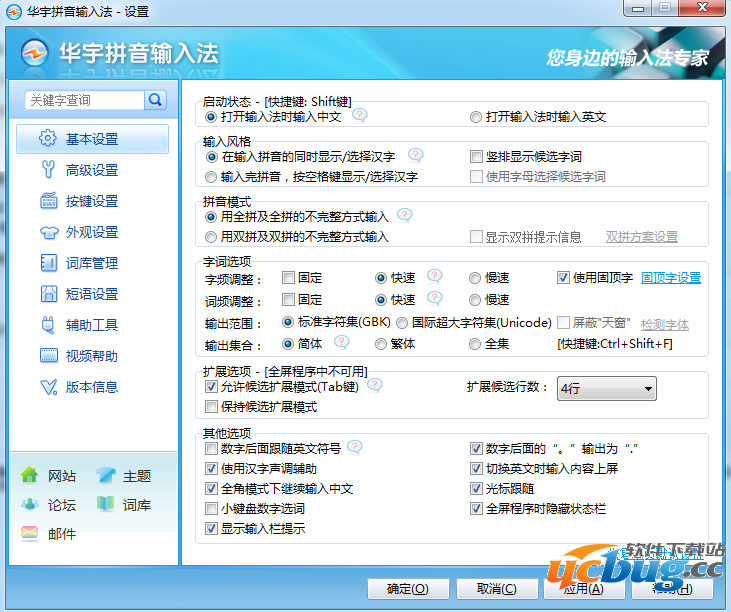Viewport: 731px width, 612px height.
Task: Click help bubble beside 数字后面跟随英文符号
Action: pyautogui.click(x=355, y=447)
